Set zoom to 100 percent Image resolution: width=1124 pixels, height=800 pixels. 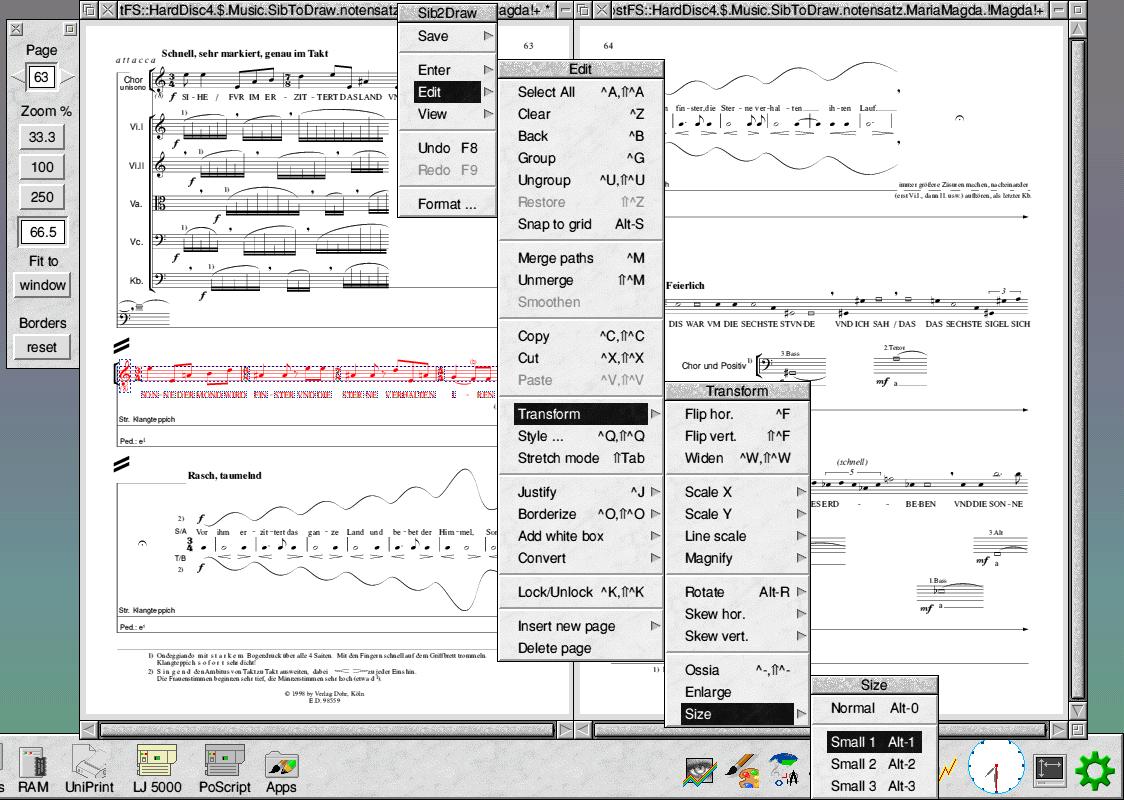(42, 167)
